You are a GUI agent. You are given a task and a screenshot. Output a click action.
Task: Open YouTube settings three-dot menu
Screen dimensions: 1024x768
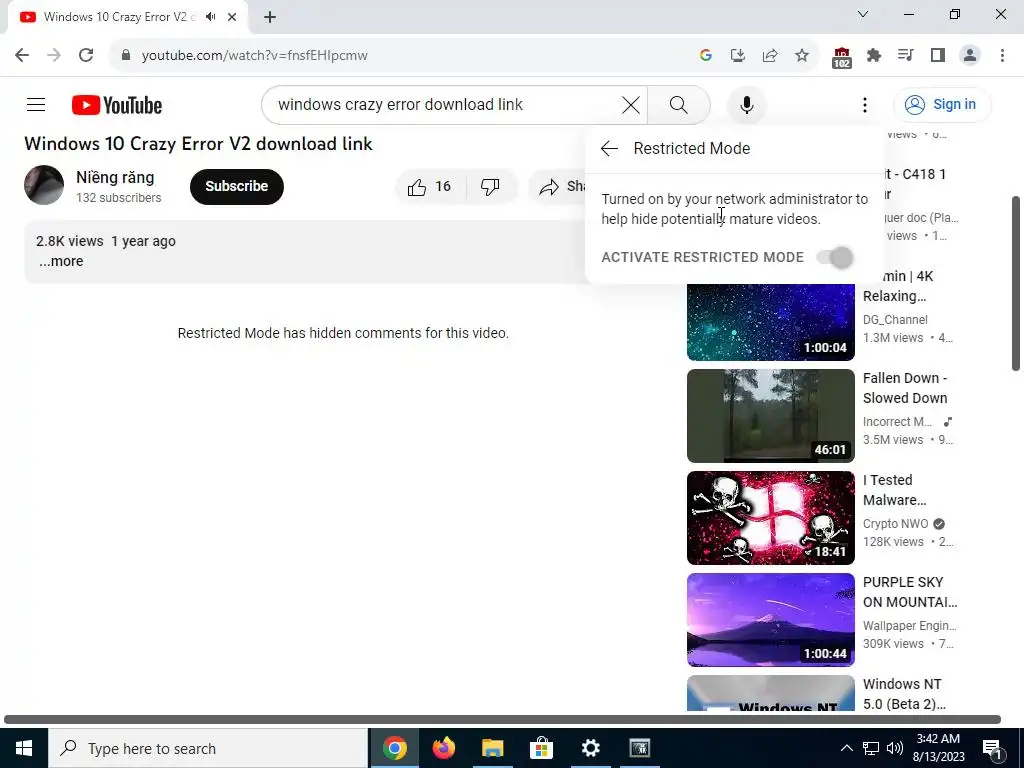(865, 104)
